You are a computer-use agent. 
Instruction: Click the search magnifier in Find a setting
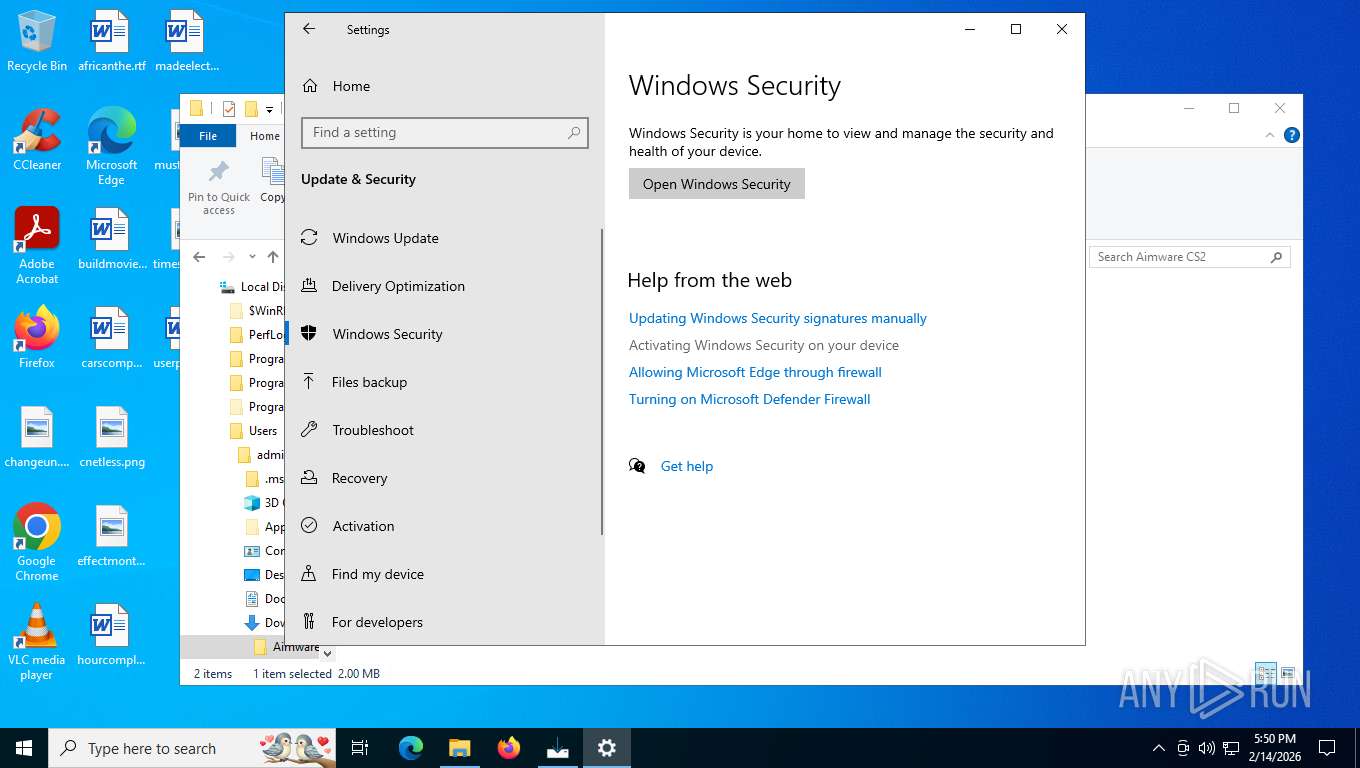click(574, 132)
